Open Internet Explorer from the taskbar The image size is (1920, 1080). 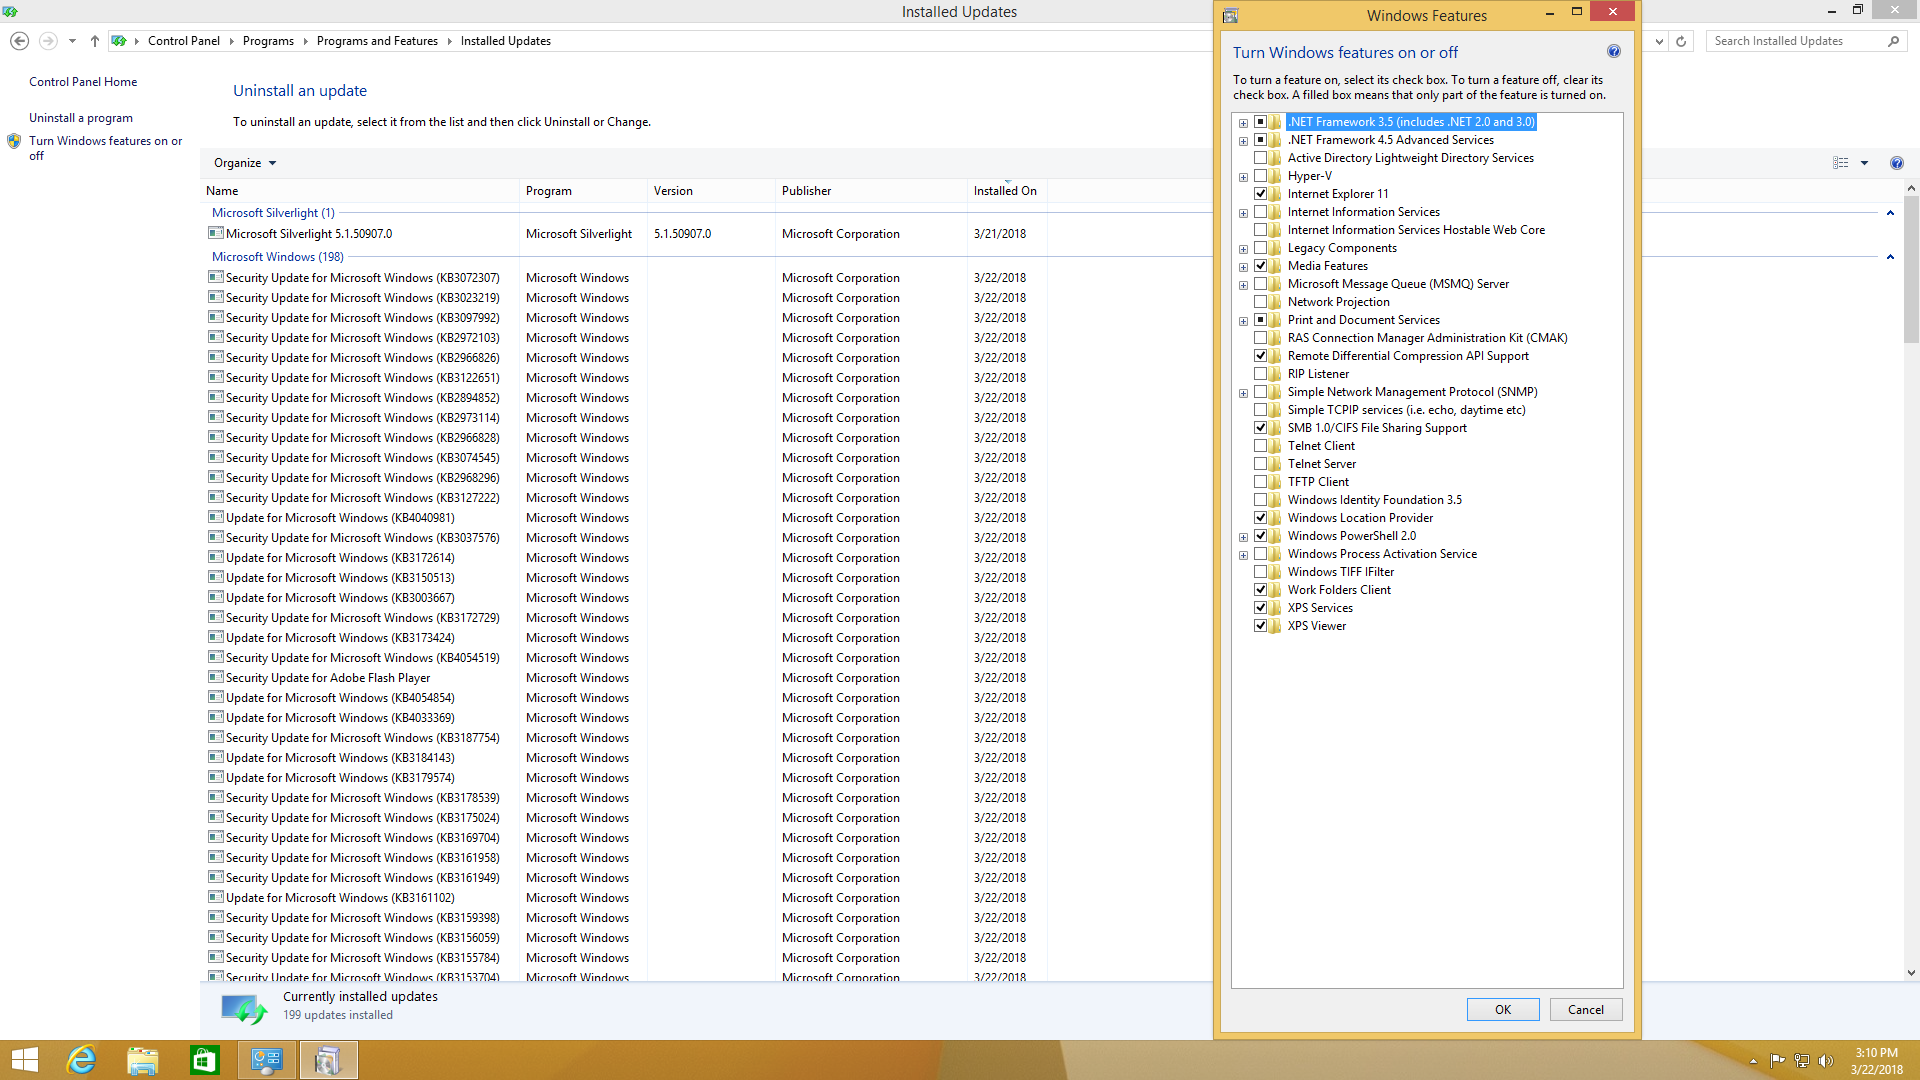pos(81,1060)
